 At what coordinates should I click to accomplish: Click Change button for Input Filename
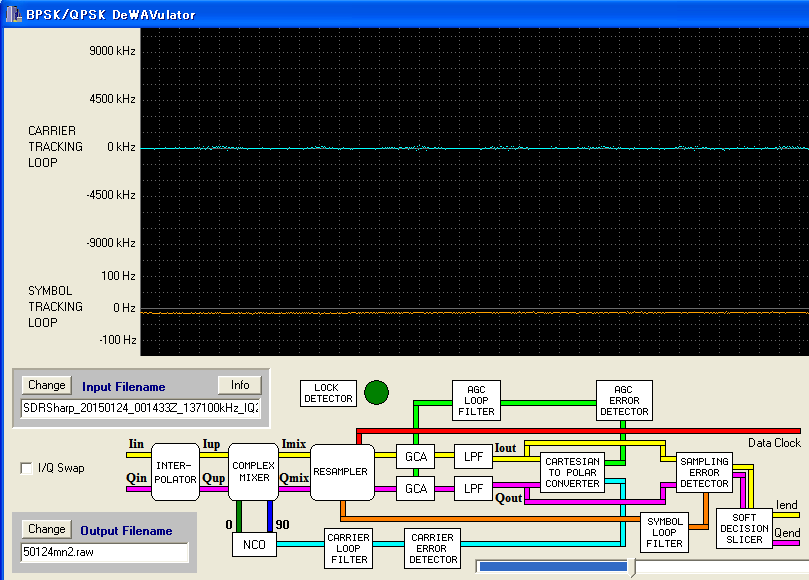point(46,385)
